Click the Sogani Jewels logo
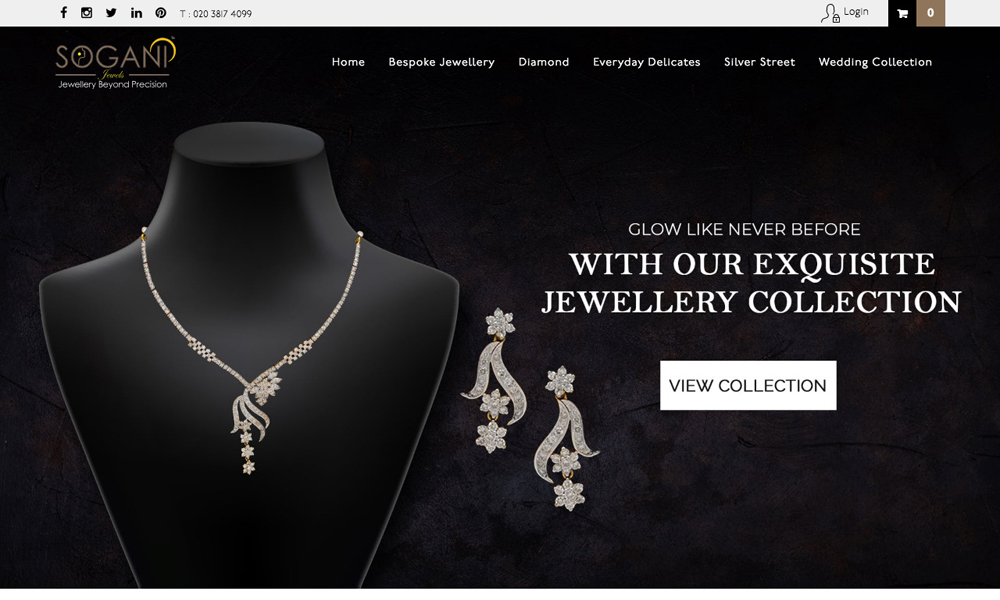The height and width of the screenshot is (600, 1000). [115, 63]
